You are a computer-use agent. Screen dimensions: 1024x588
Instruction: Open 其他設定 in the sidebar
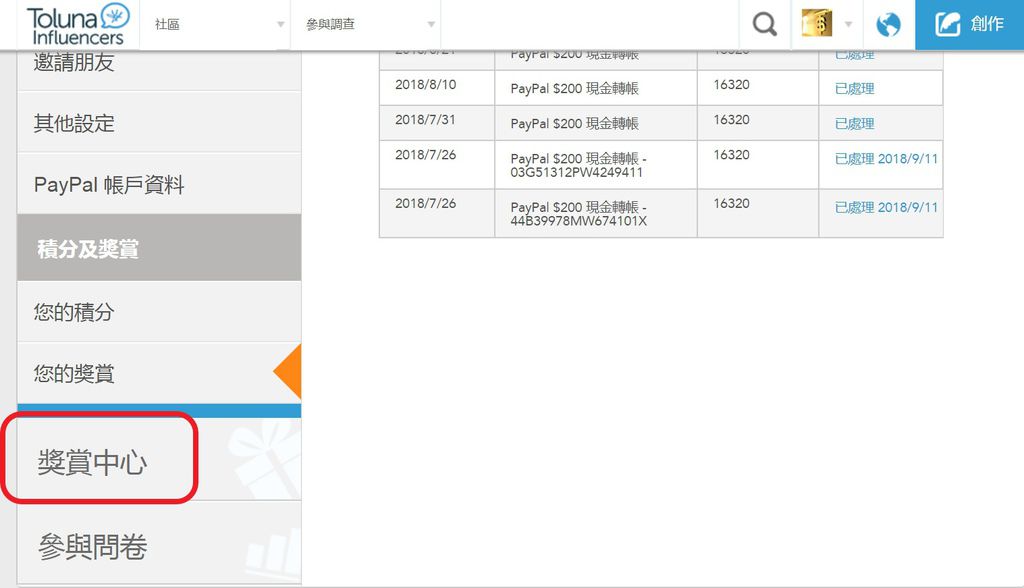[159, 123]
